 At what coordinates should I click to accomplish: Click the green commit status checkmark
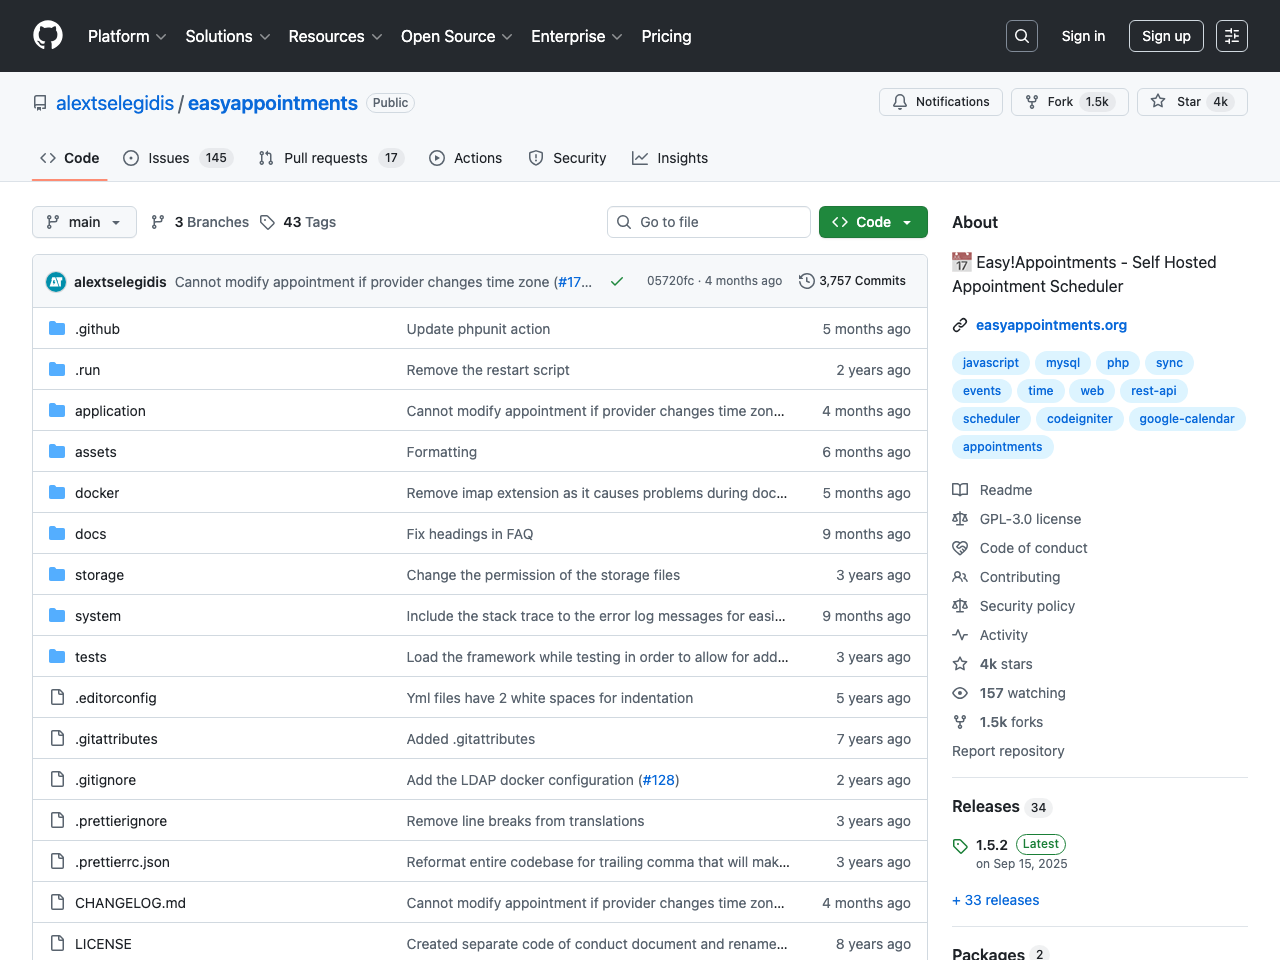coord(617,282)
